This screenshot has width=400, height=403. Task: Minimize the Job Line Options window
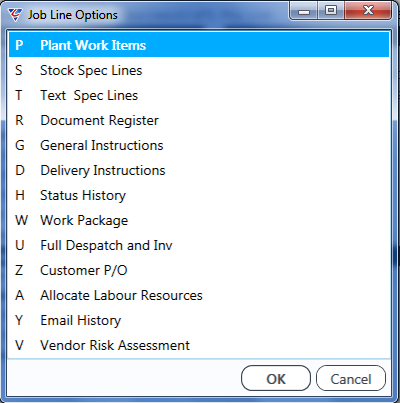click(303, 11)
